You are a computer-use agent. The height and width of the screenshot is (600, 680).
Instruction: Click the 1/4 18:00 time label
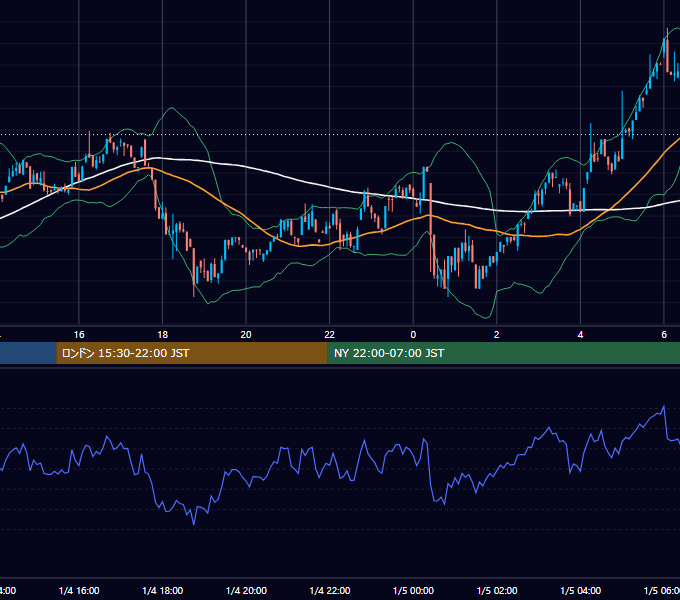point(163,591)
